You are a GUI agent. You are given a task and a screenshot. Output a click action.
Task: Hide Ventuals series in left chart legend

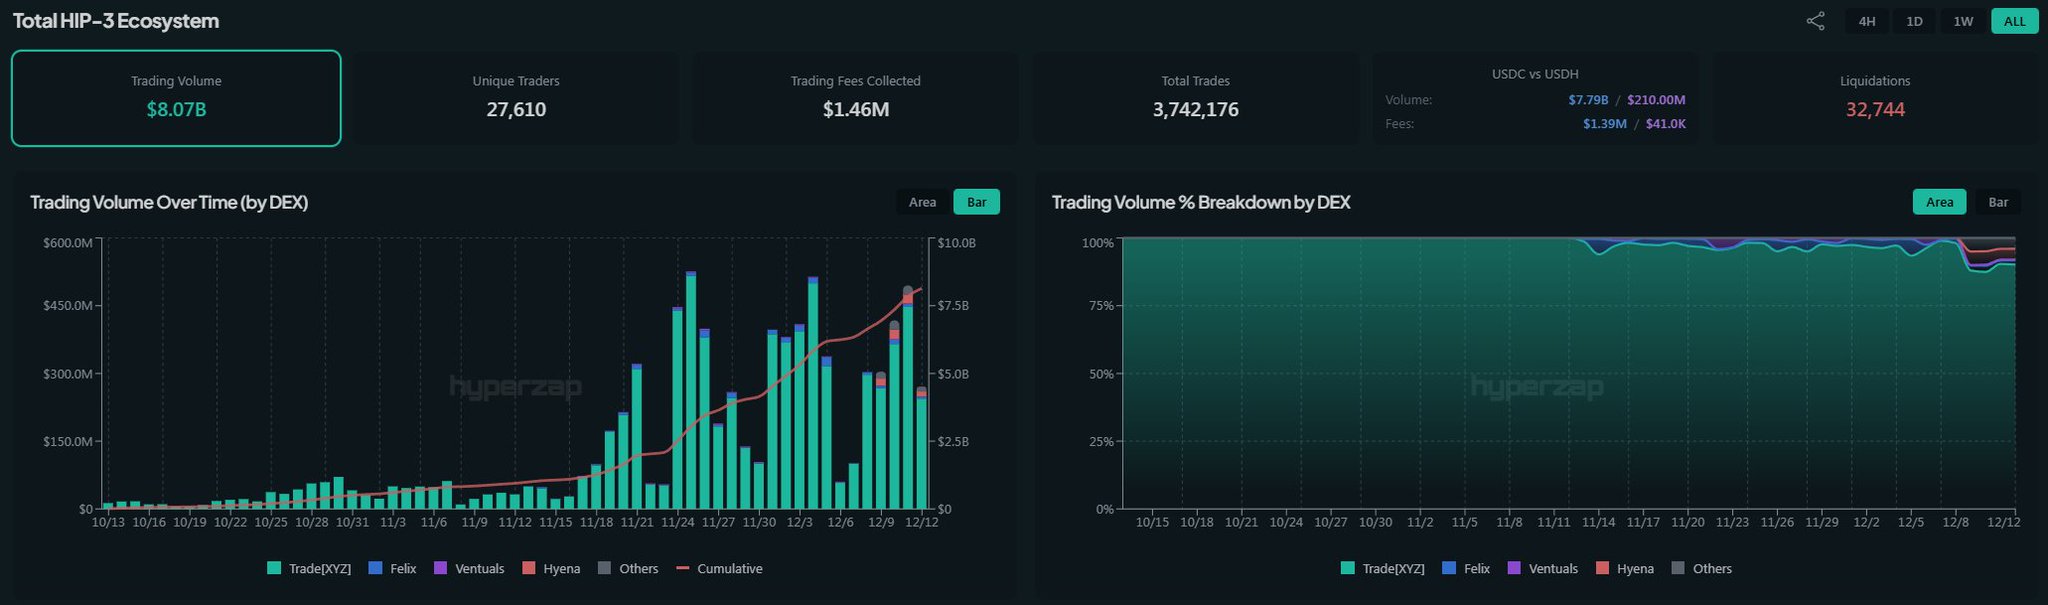click(440, 568)
